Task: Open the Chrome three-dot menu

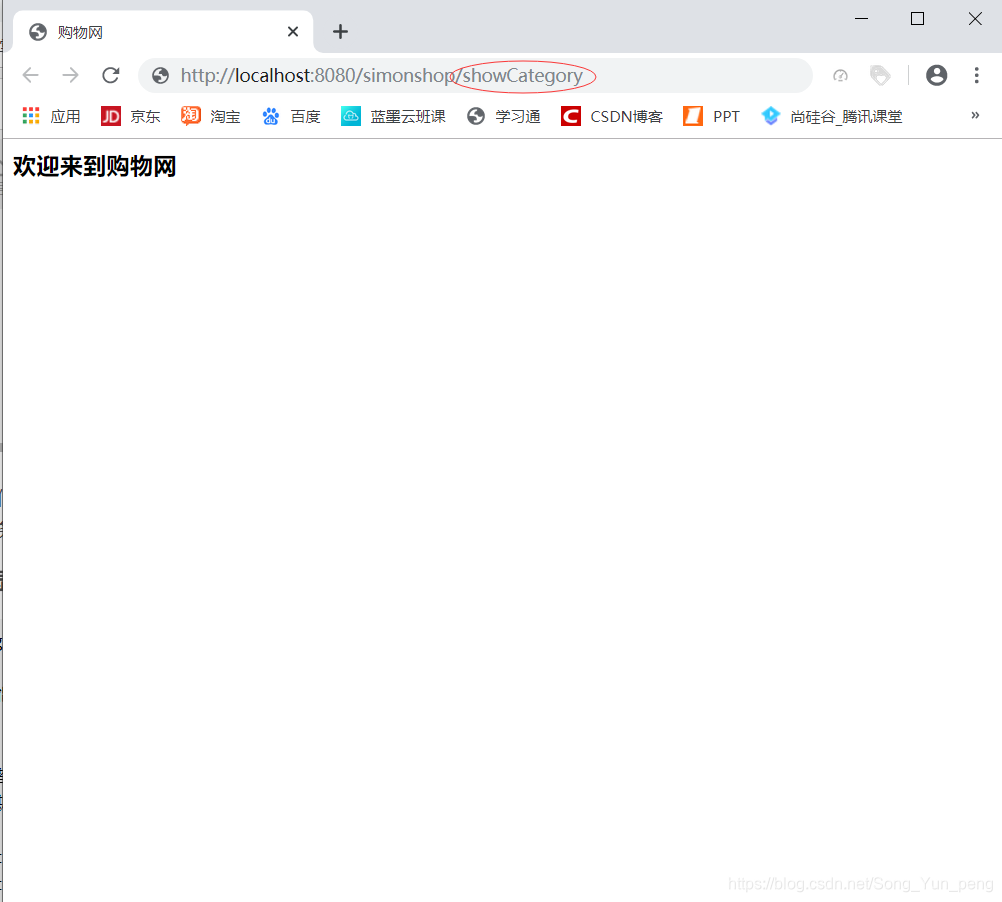Action: 976,75
